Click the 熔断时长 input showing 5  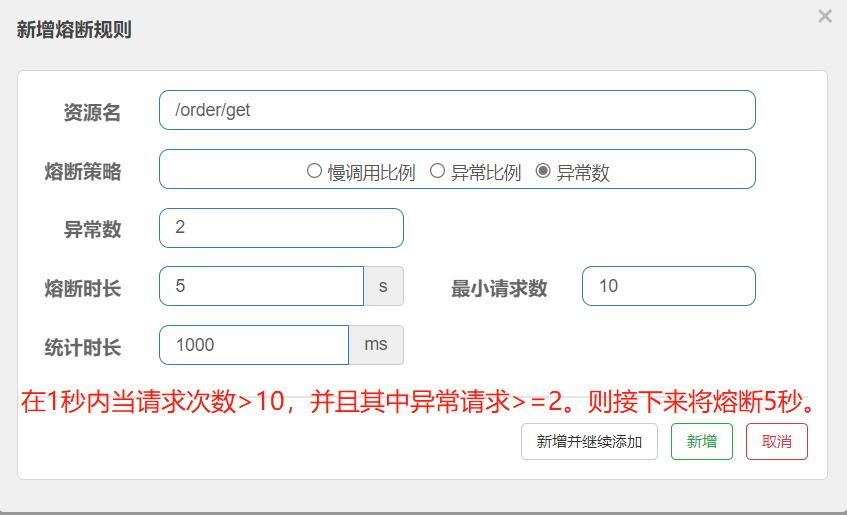260,286
